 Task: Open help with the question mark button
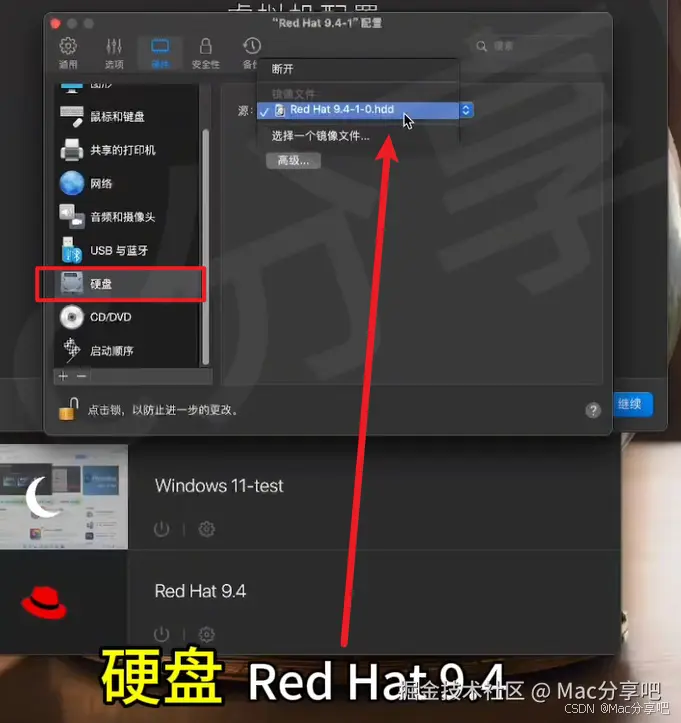tap(593, 410)
